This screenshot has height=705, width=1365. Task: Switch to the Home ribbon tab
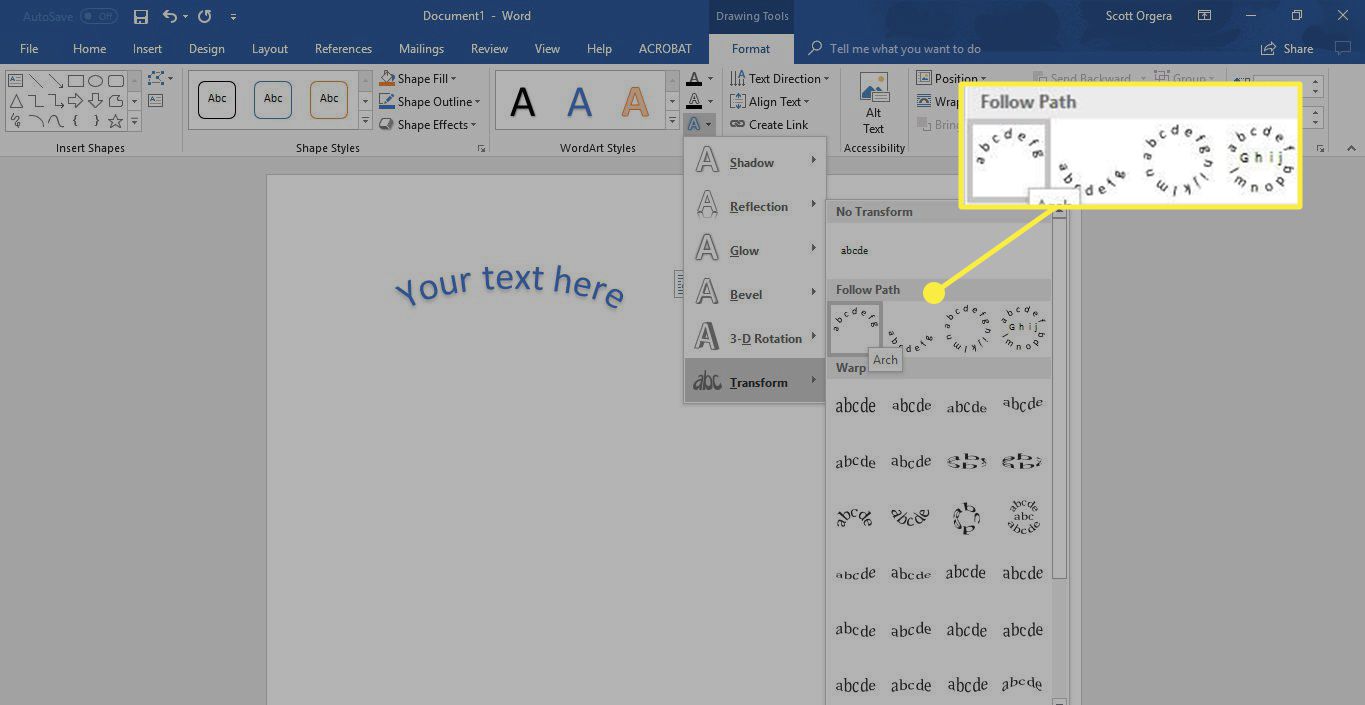coord(89,48)
